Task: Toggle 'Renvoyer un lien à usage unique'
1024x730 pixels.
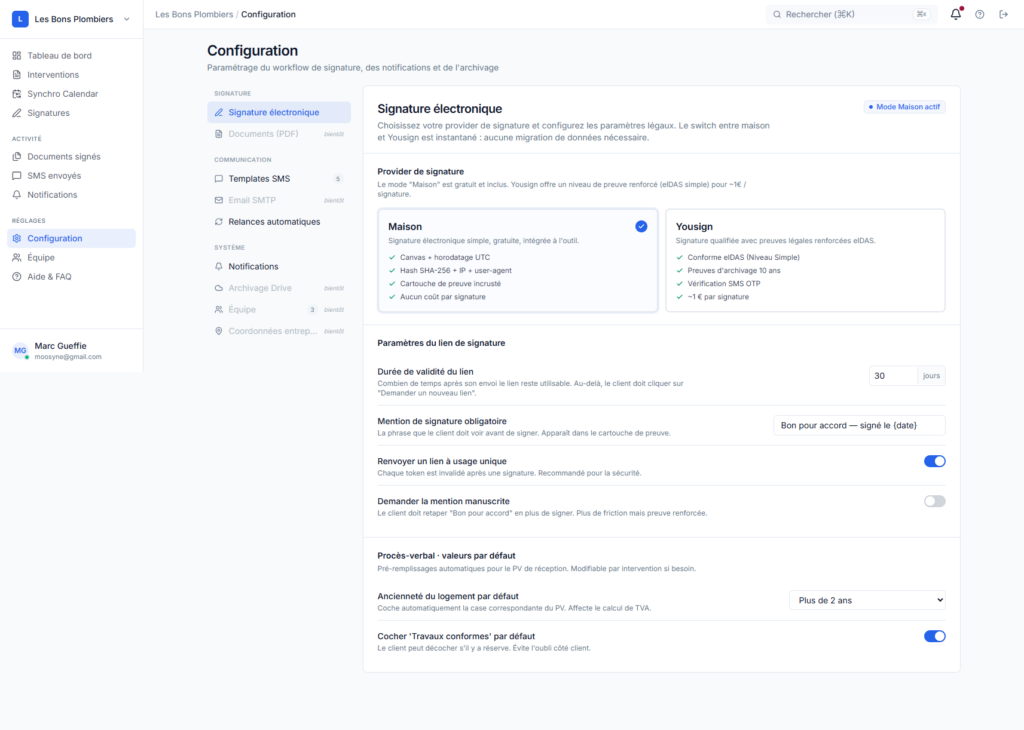Action: [935, 461]
